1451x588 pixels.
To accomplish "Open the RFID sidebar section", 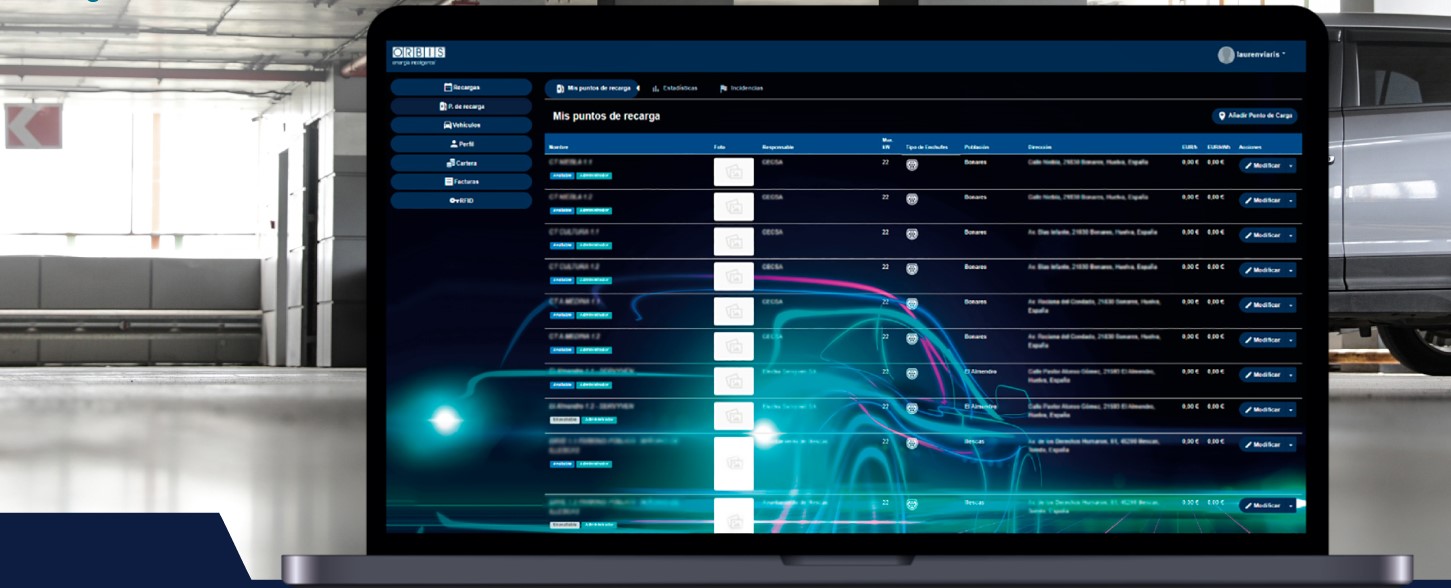I will coord(461,200).
